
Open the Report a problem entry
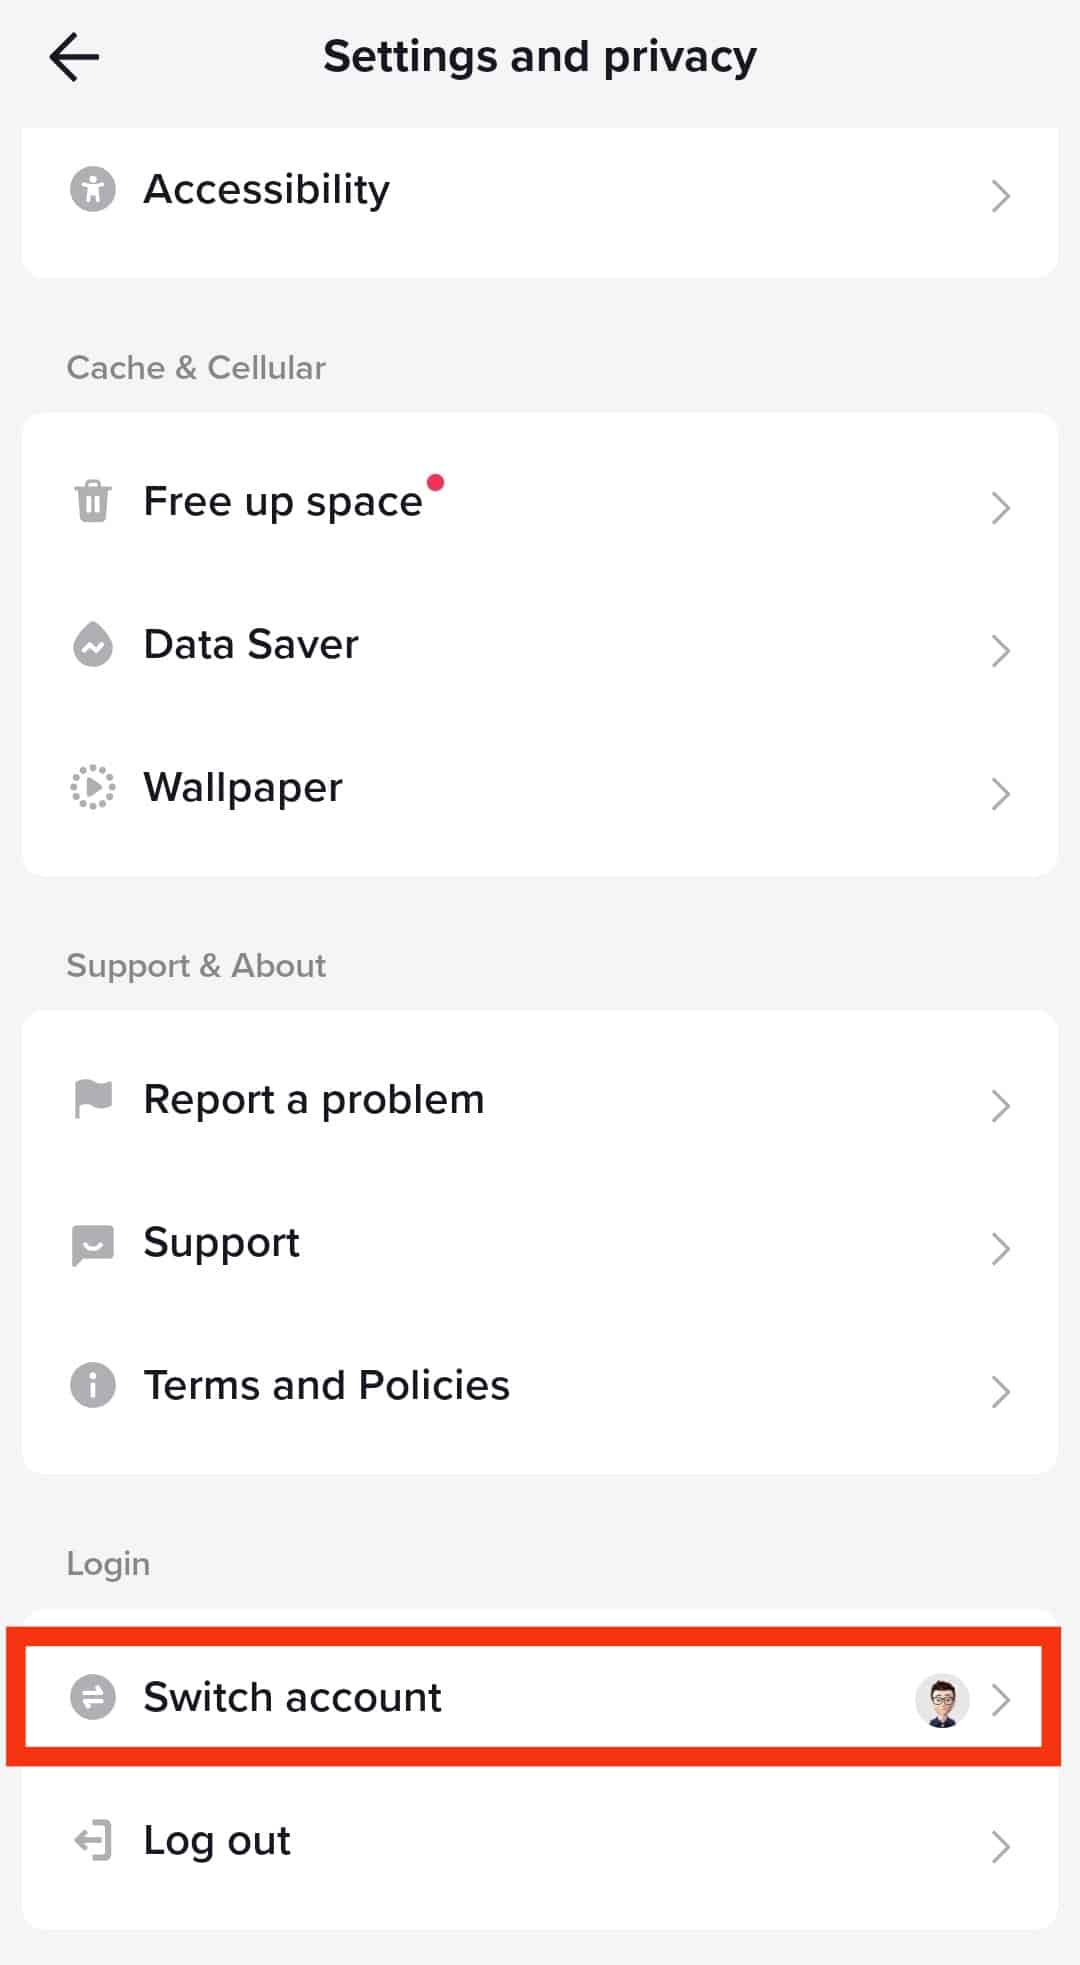540,1100
